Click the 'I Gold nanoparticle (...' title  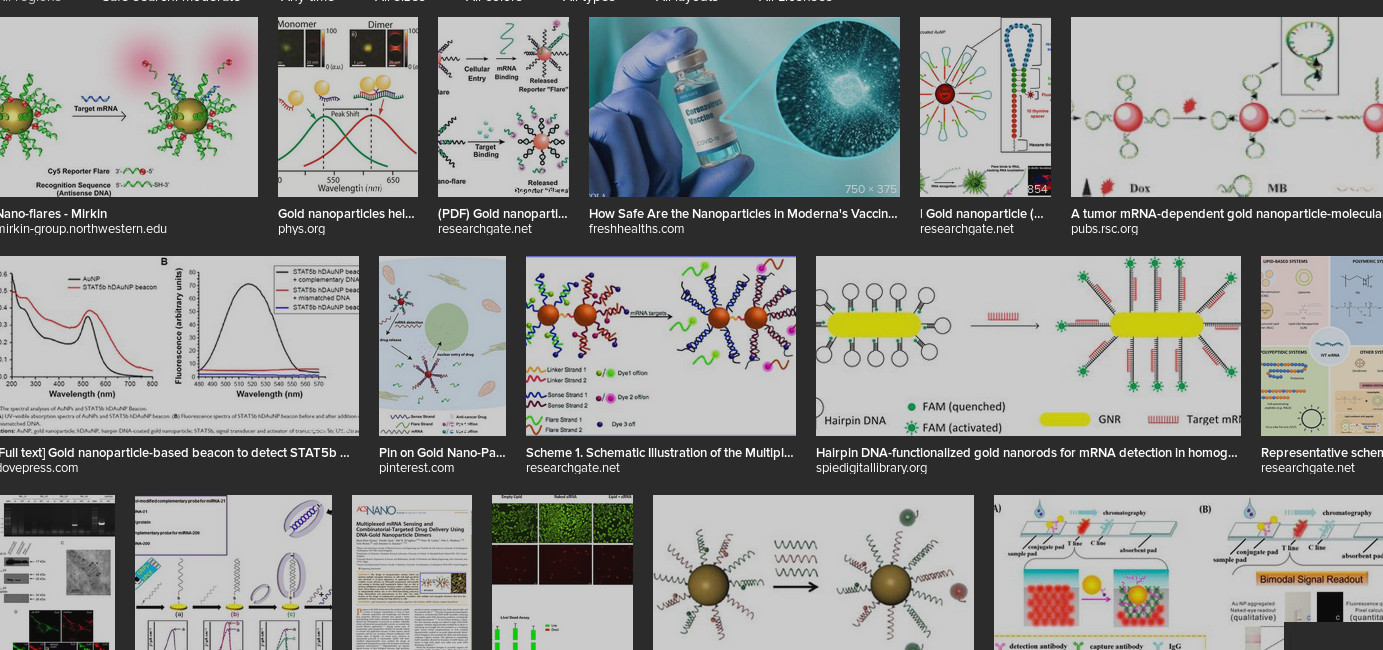point(982,214)
